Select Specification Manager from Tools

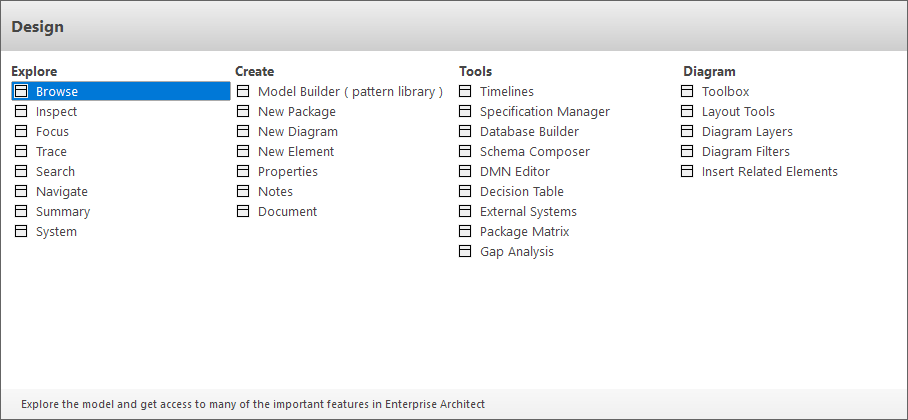point(544,111)
